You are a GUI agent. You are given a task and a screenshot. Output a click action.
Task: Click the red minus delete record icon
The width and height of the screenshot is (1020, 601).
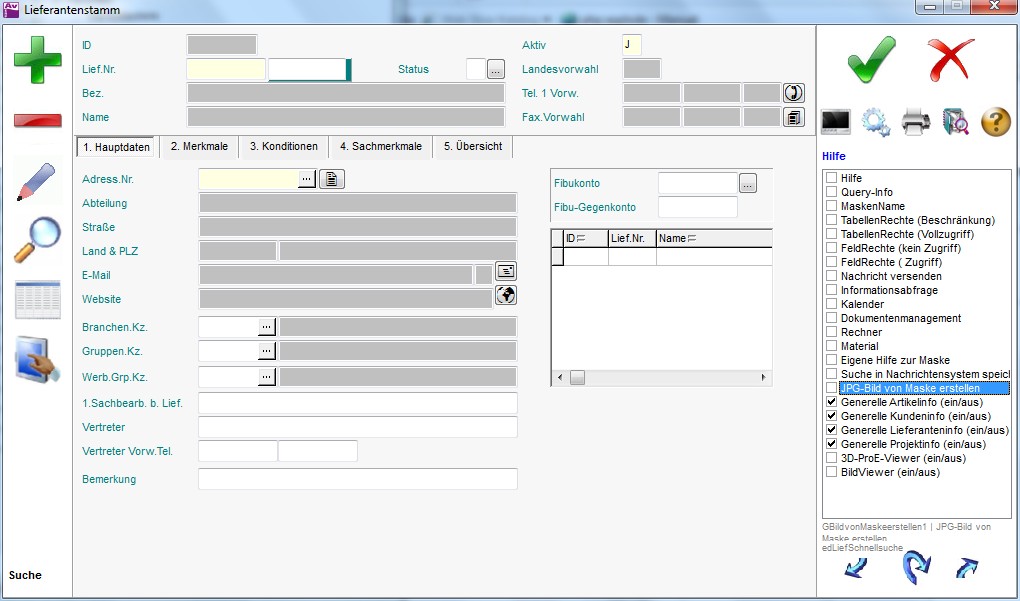click(x=37, y=121)
